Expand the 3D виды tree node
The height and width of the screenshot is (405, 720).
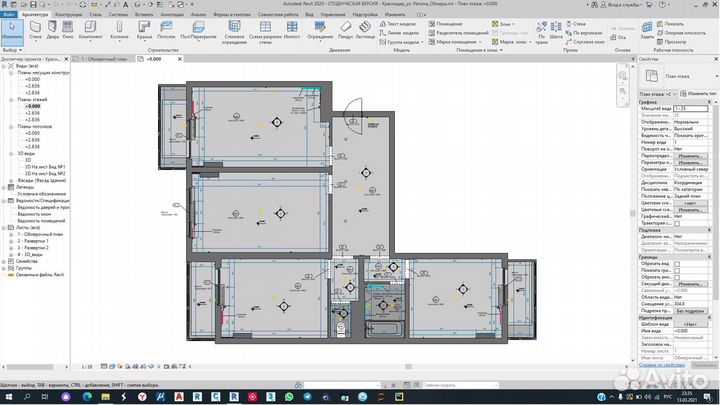click(10, 154)
